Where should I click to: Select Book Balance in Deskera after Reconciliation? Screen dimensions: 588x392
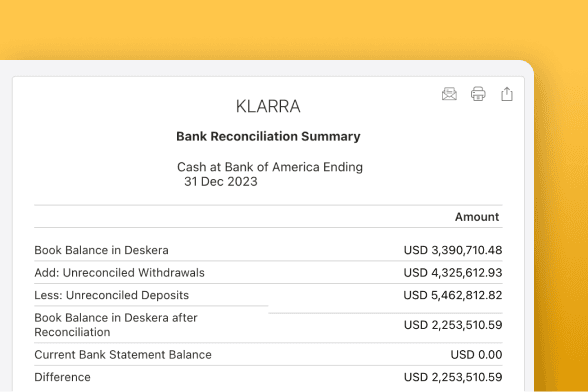pyautogui.click(x=116, y=325)
